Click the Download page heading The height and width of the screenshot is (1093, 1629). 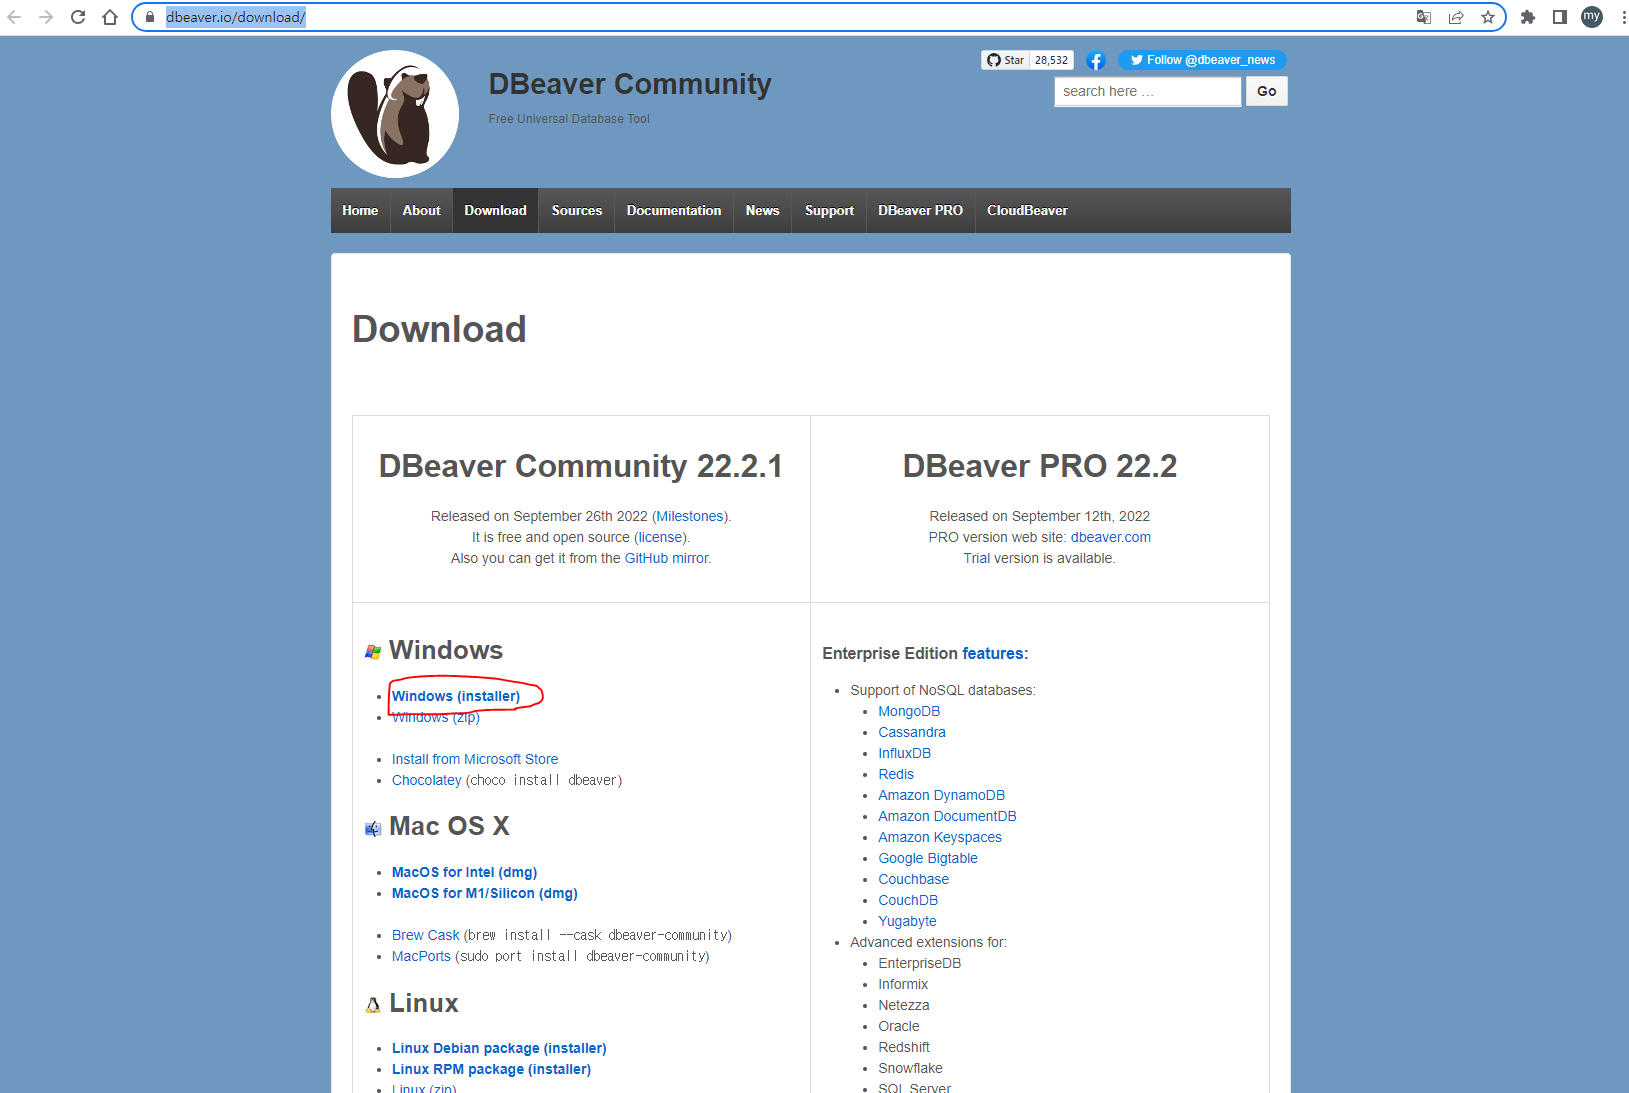(x=439, y=329)
